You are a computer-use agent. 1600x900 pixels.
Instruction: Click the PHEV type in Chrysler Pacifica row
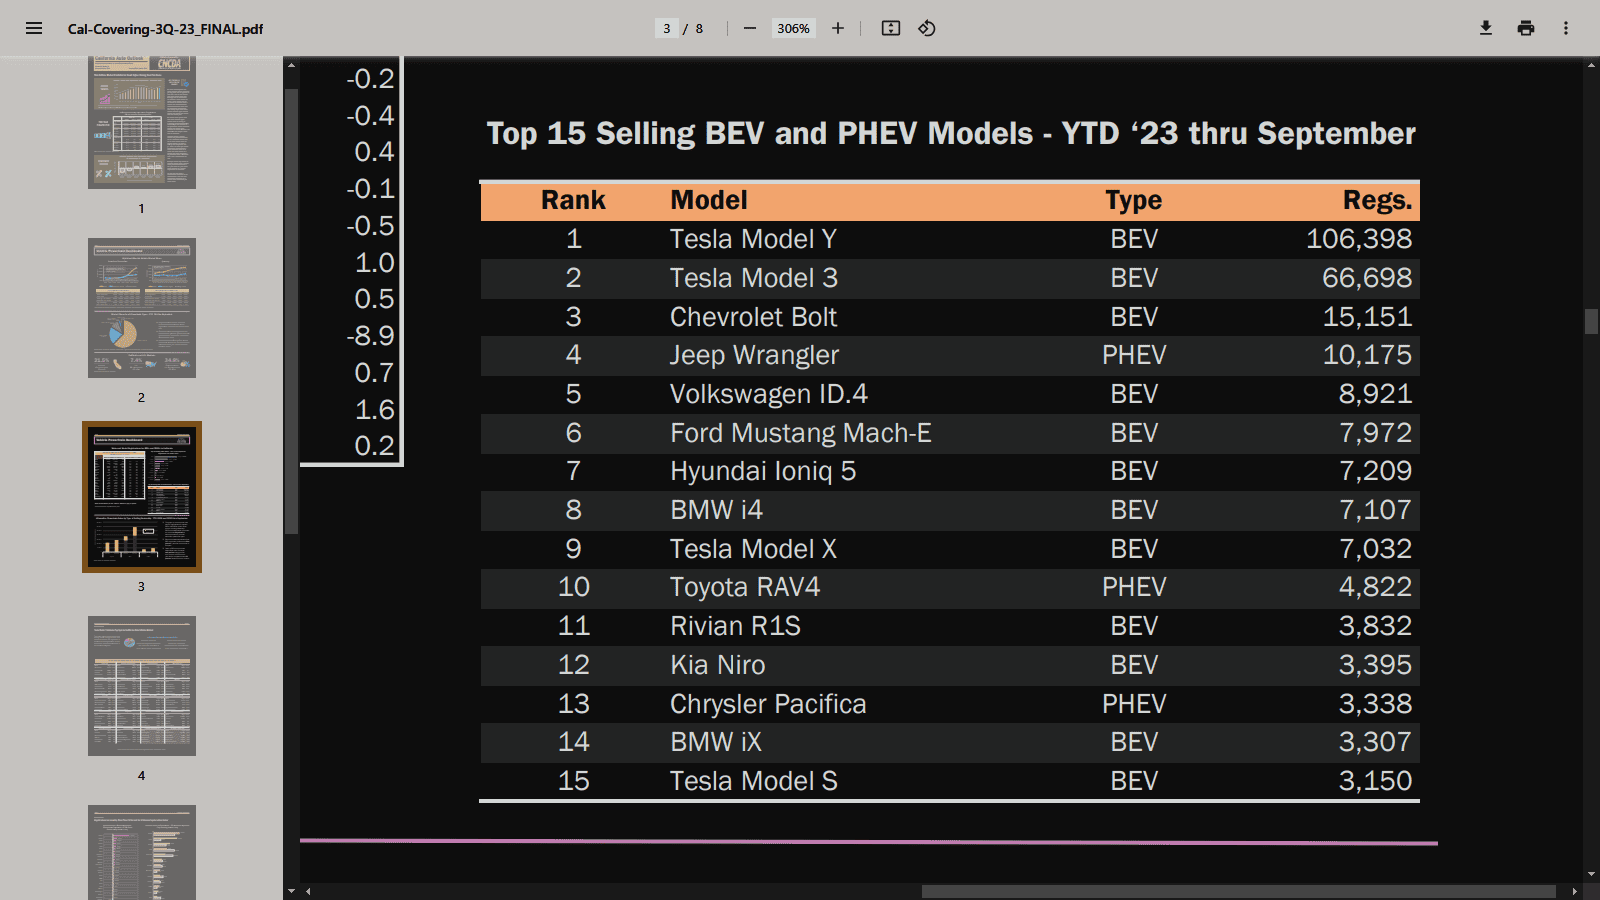[x=1134, y=704]
